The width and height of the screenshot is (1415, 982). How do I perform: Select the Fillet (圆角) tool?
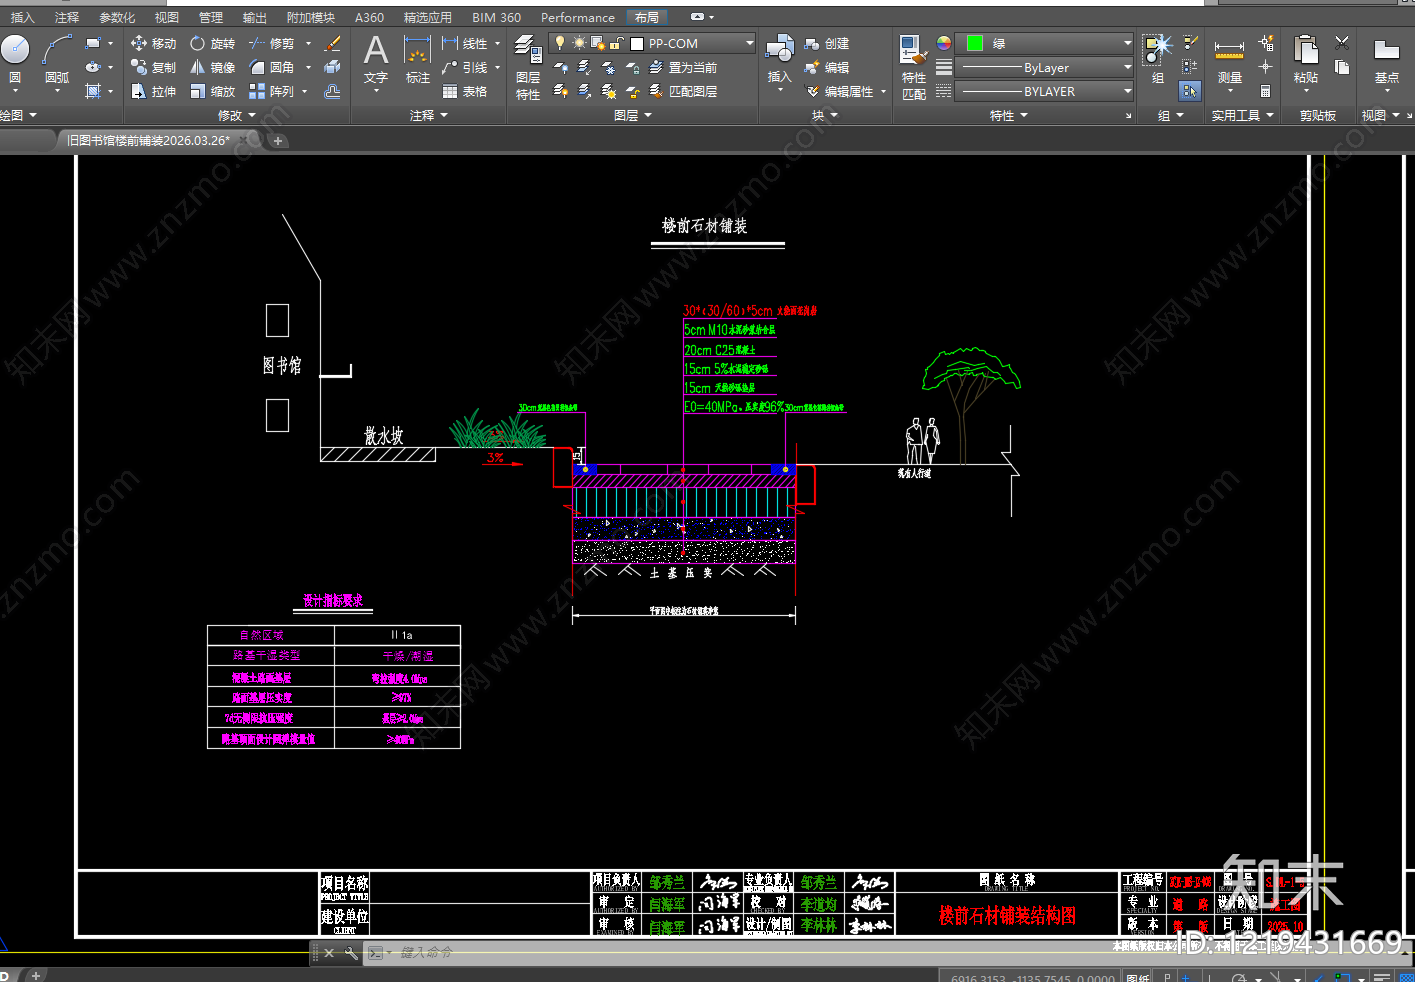pos(272,68)
